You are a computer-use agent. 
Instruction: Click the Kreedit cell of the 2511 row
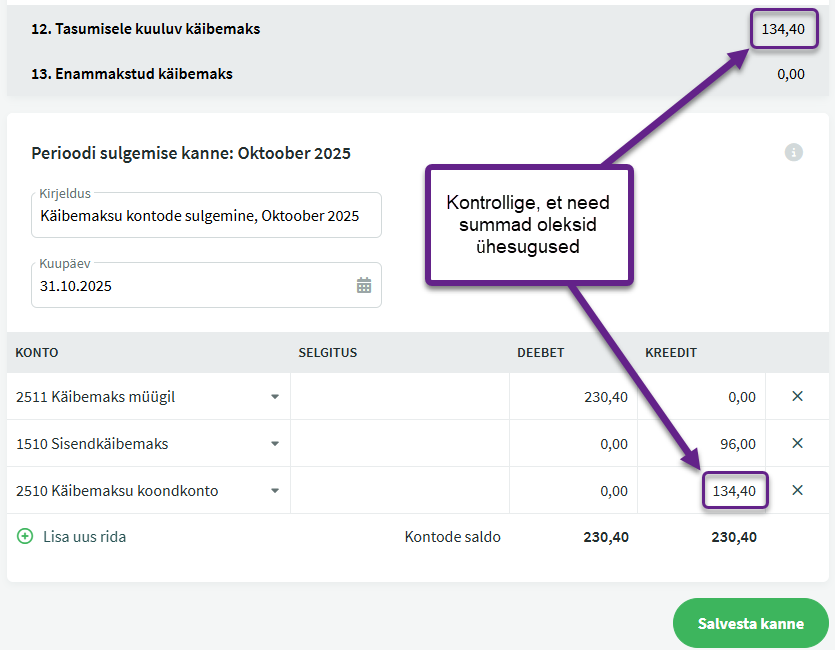pos(702,397)
